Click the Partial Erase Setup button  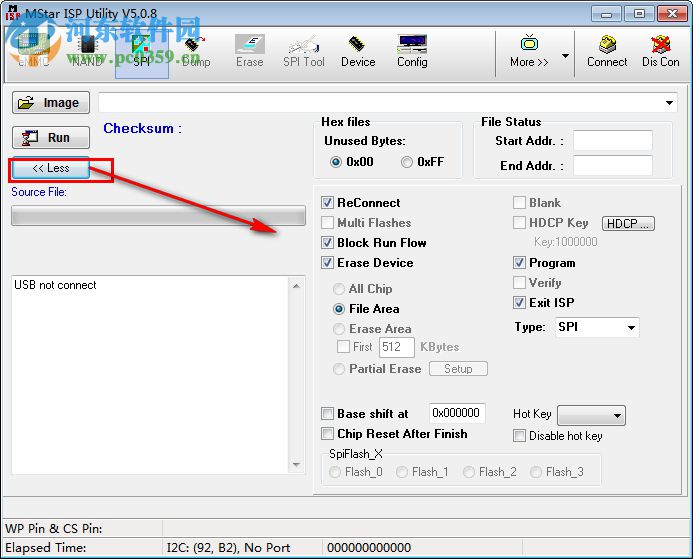click(458, 369)
